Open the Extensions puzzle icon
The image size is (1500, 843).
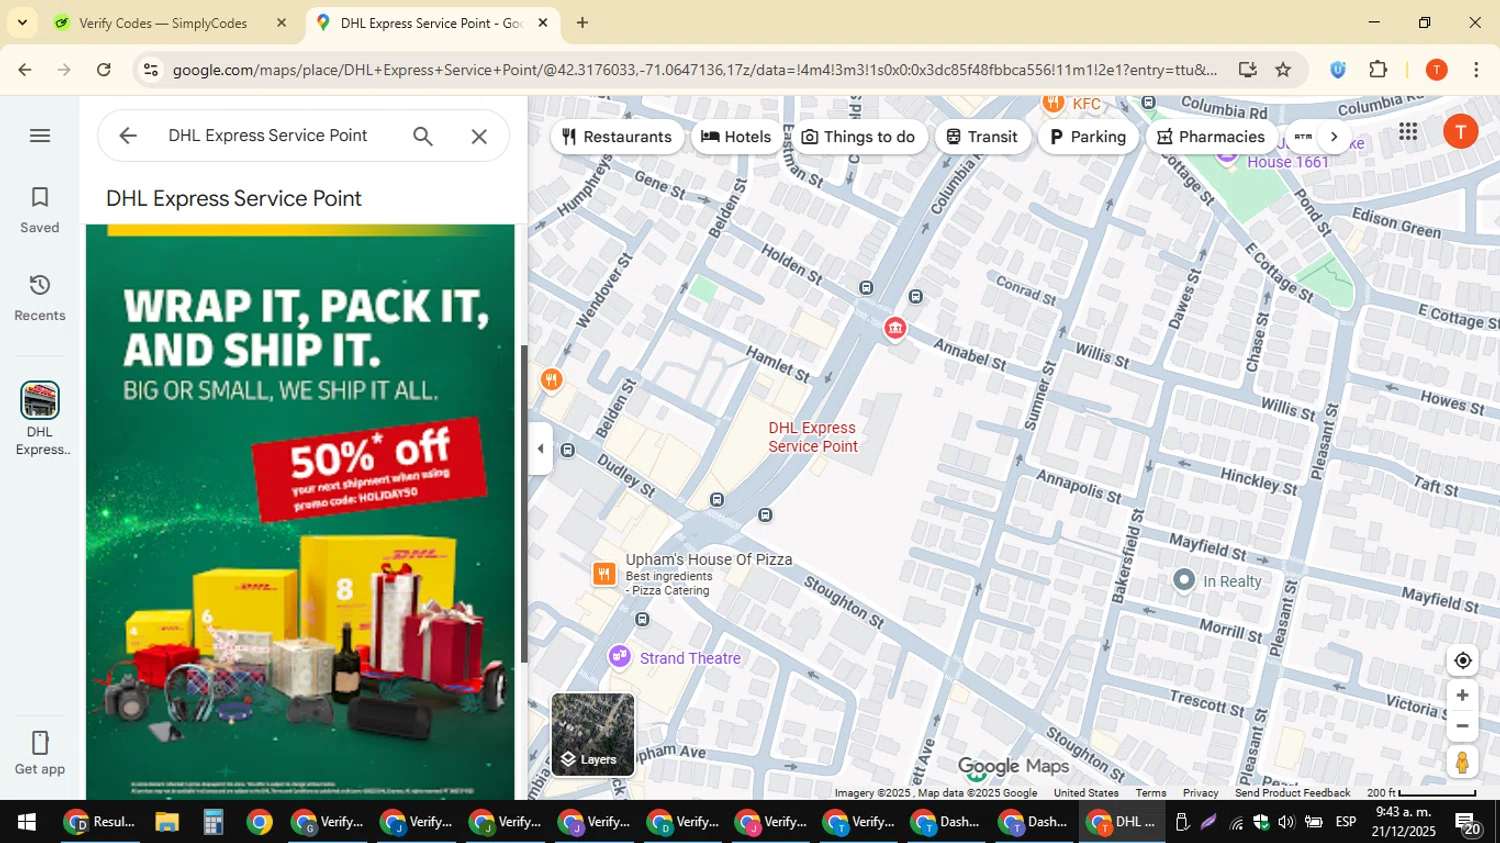tap(1378, 70)
